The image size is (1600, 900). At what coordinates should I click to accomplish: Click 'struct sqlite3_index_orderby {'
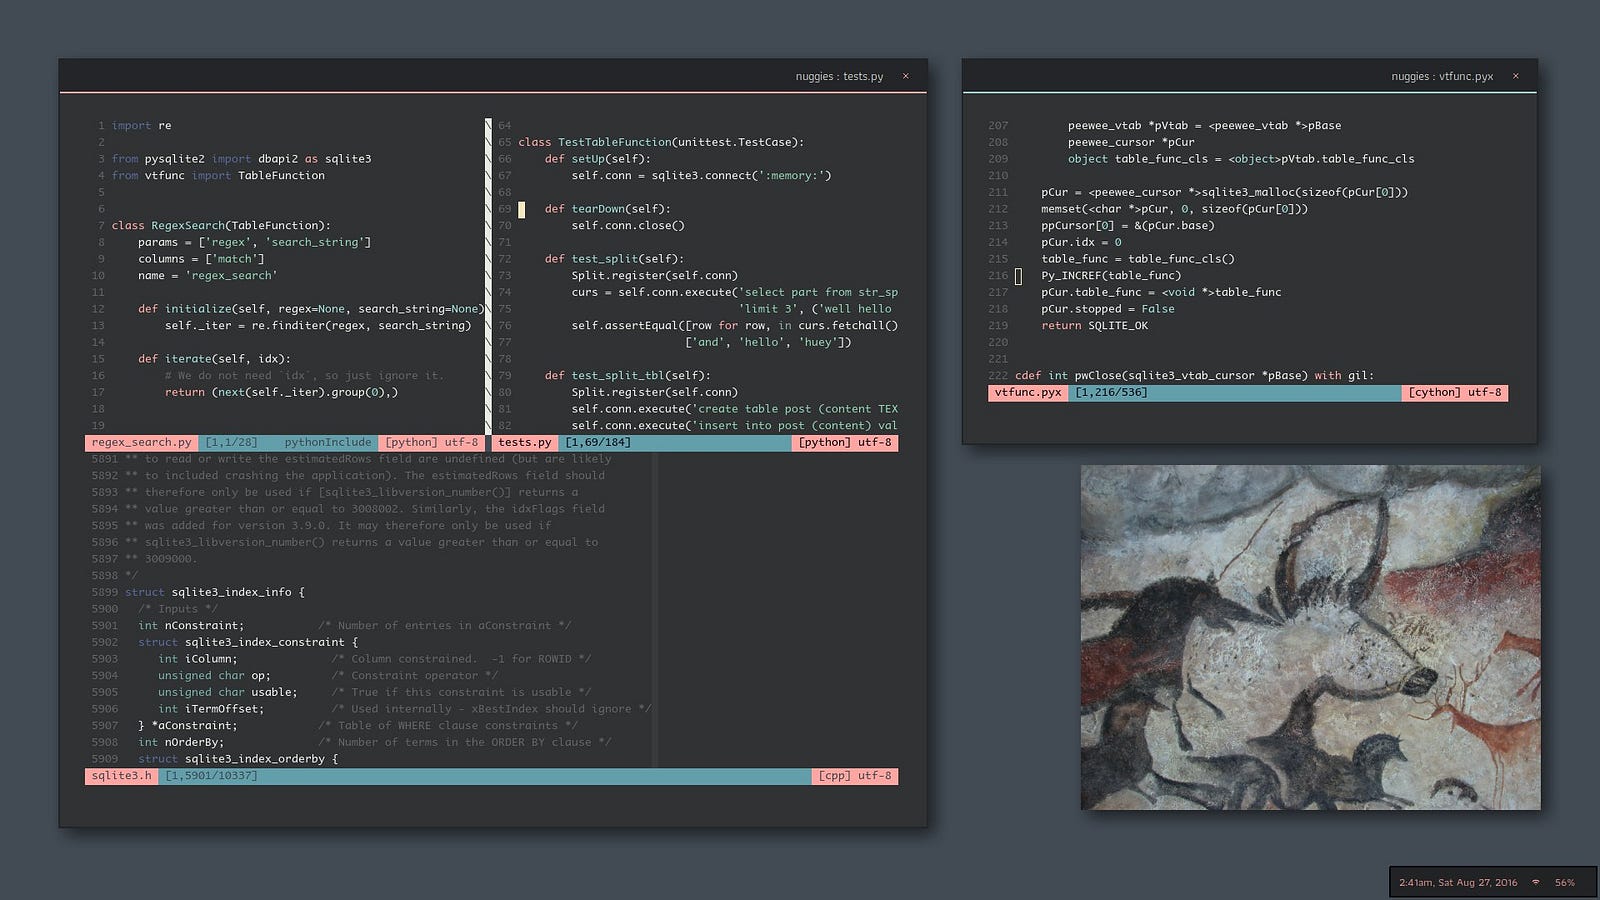[x=238, y=759]
